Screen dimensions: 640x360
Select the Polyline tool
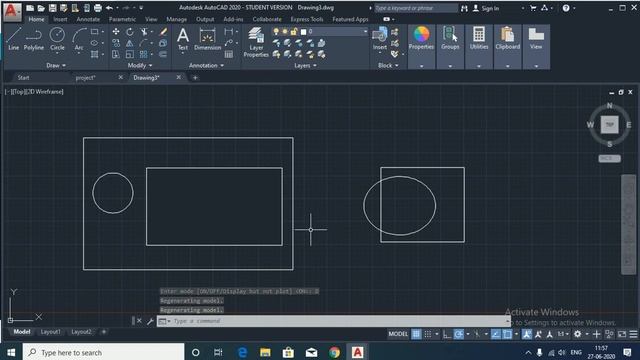tap(33, 39)
